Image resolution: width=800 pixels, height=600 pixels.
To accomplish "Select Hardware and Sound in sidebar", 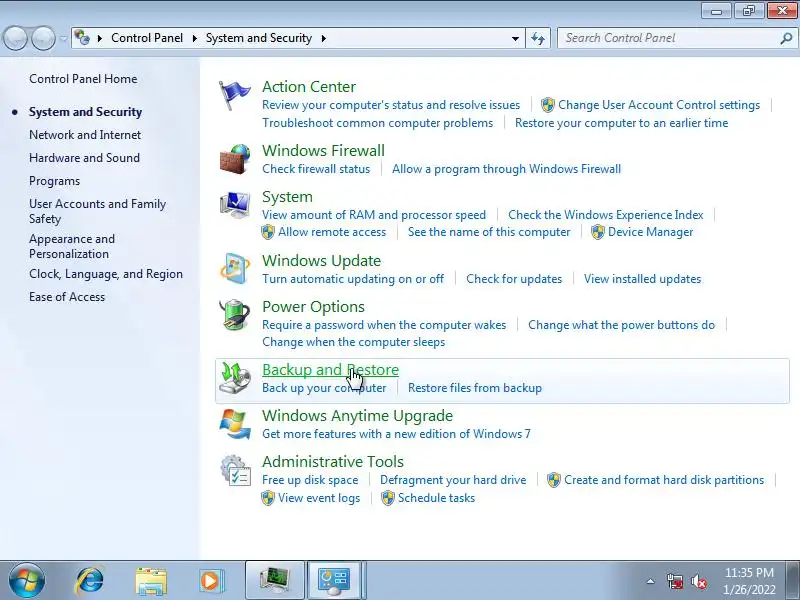I will pos(84,158).
